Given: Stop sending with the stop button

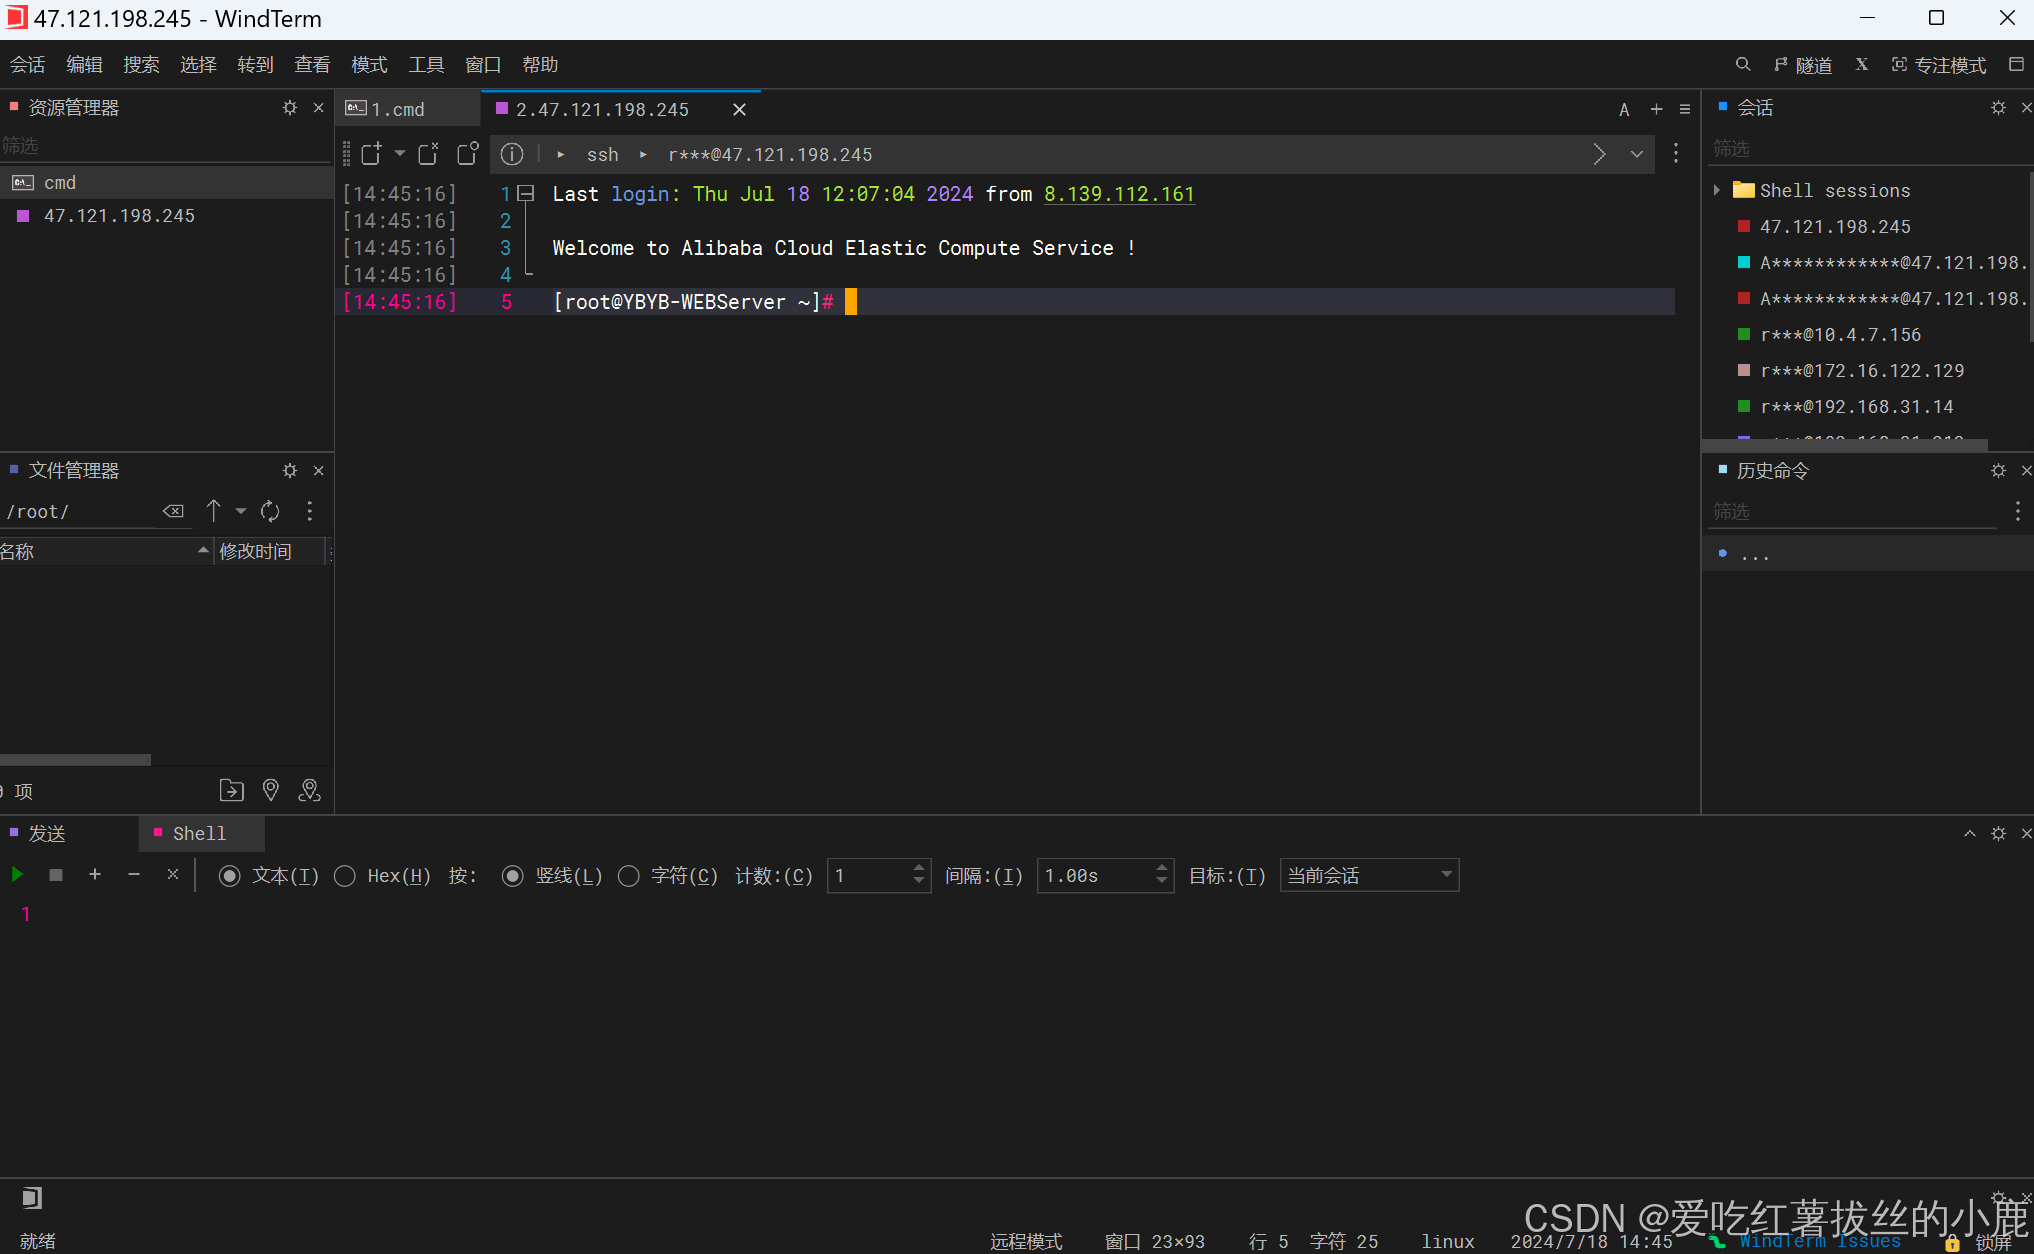Looking at the screenshot, I should point(56,875).
